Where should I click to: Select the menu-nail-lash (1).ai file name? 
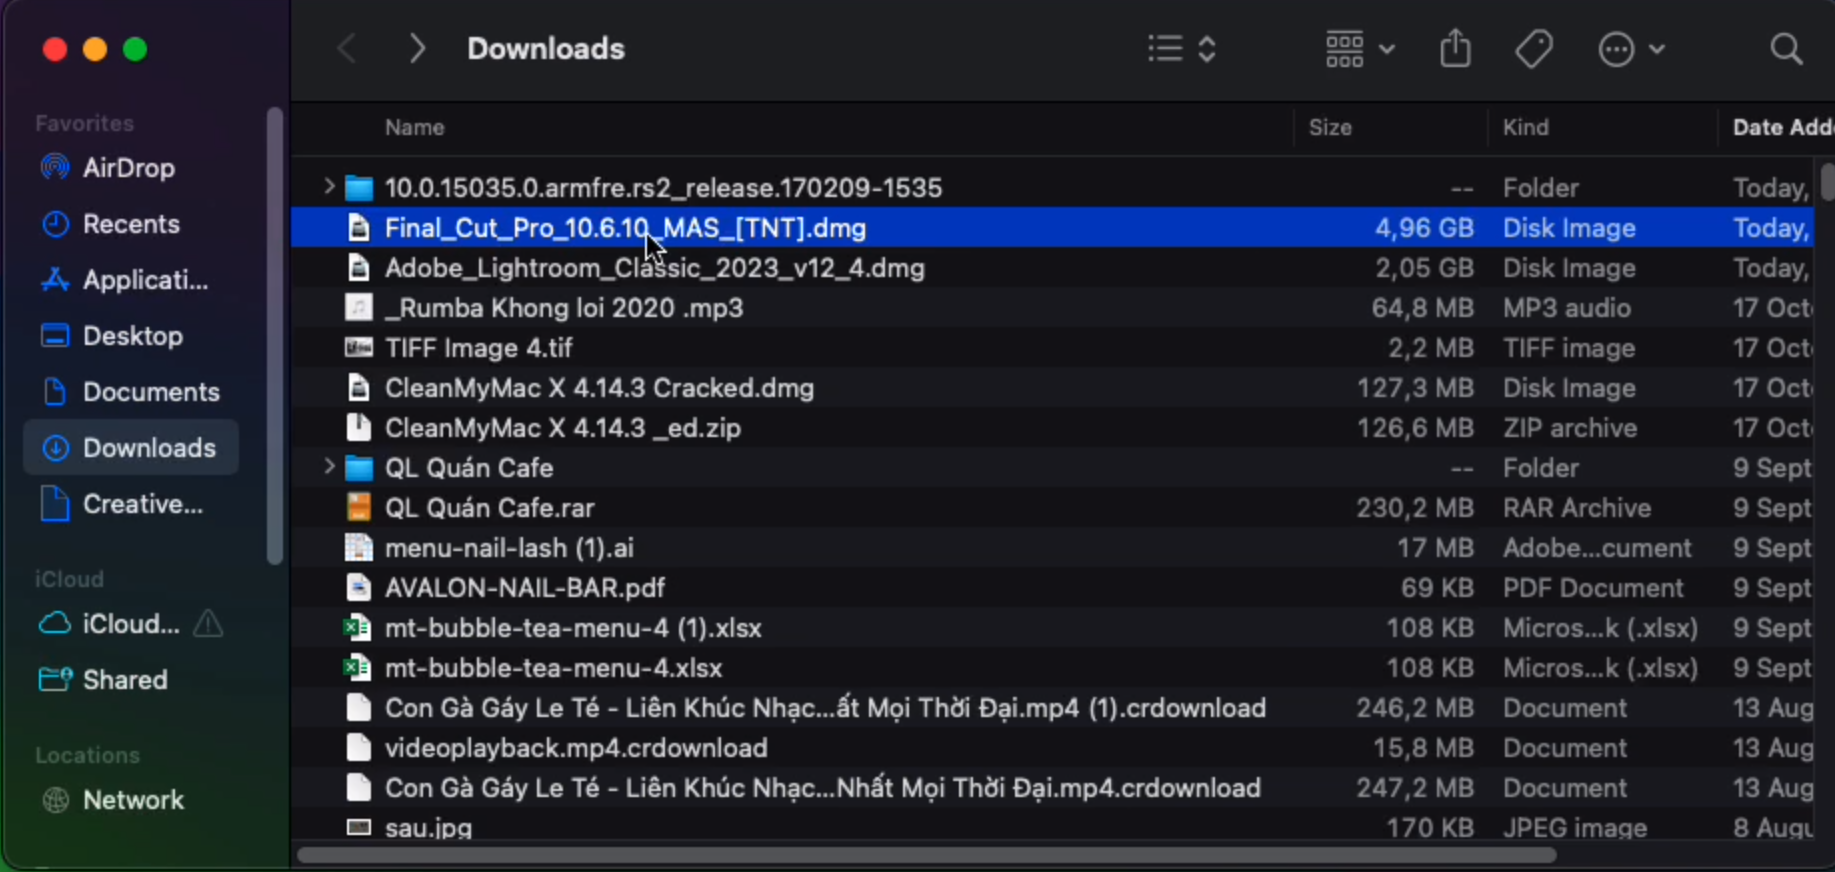509,548
